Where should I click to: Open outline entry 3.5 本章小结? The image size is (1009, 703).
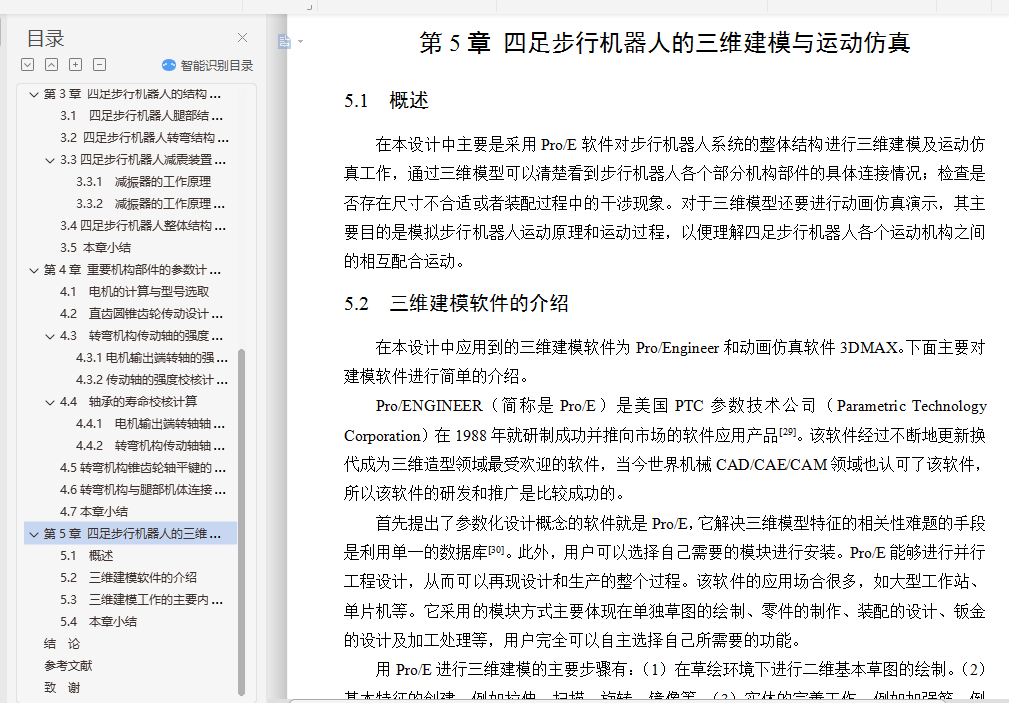click(x=95, y=247)
